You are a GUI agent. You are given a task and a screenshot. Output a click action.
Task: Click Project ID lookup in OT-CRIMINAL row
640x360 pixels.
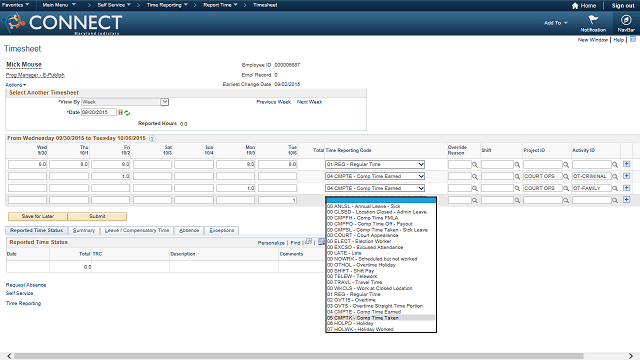click(566, 176)
